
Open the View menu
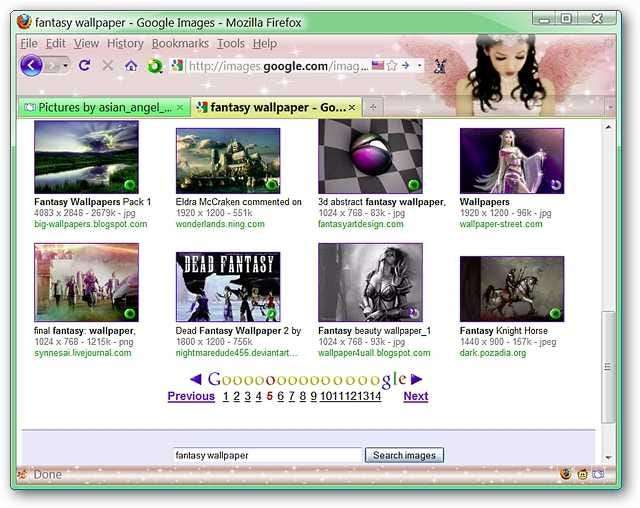coord(86,43)
